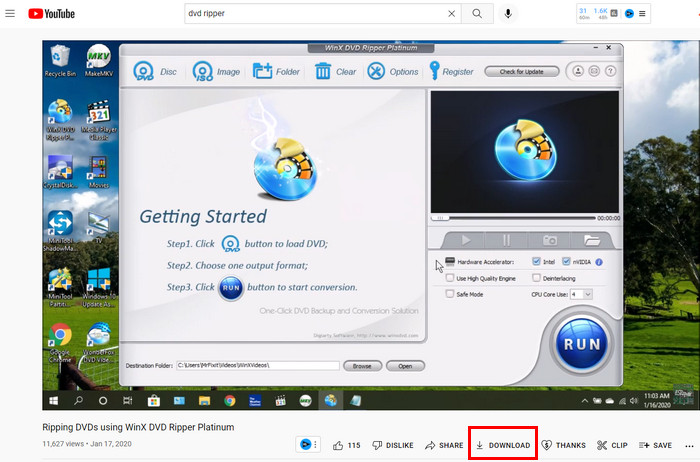Click the WinX preview pause button
This screenshot has width=700, height=462.
[506, 241]
